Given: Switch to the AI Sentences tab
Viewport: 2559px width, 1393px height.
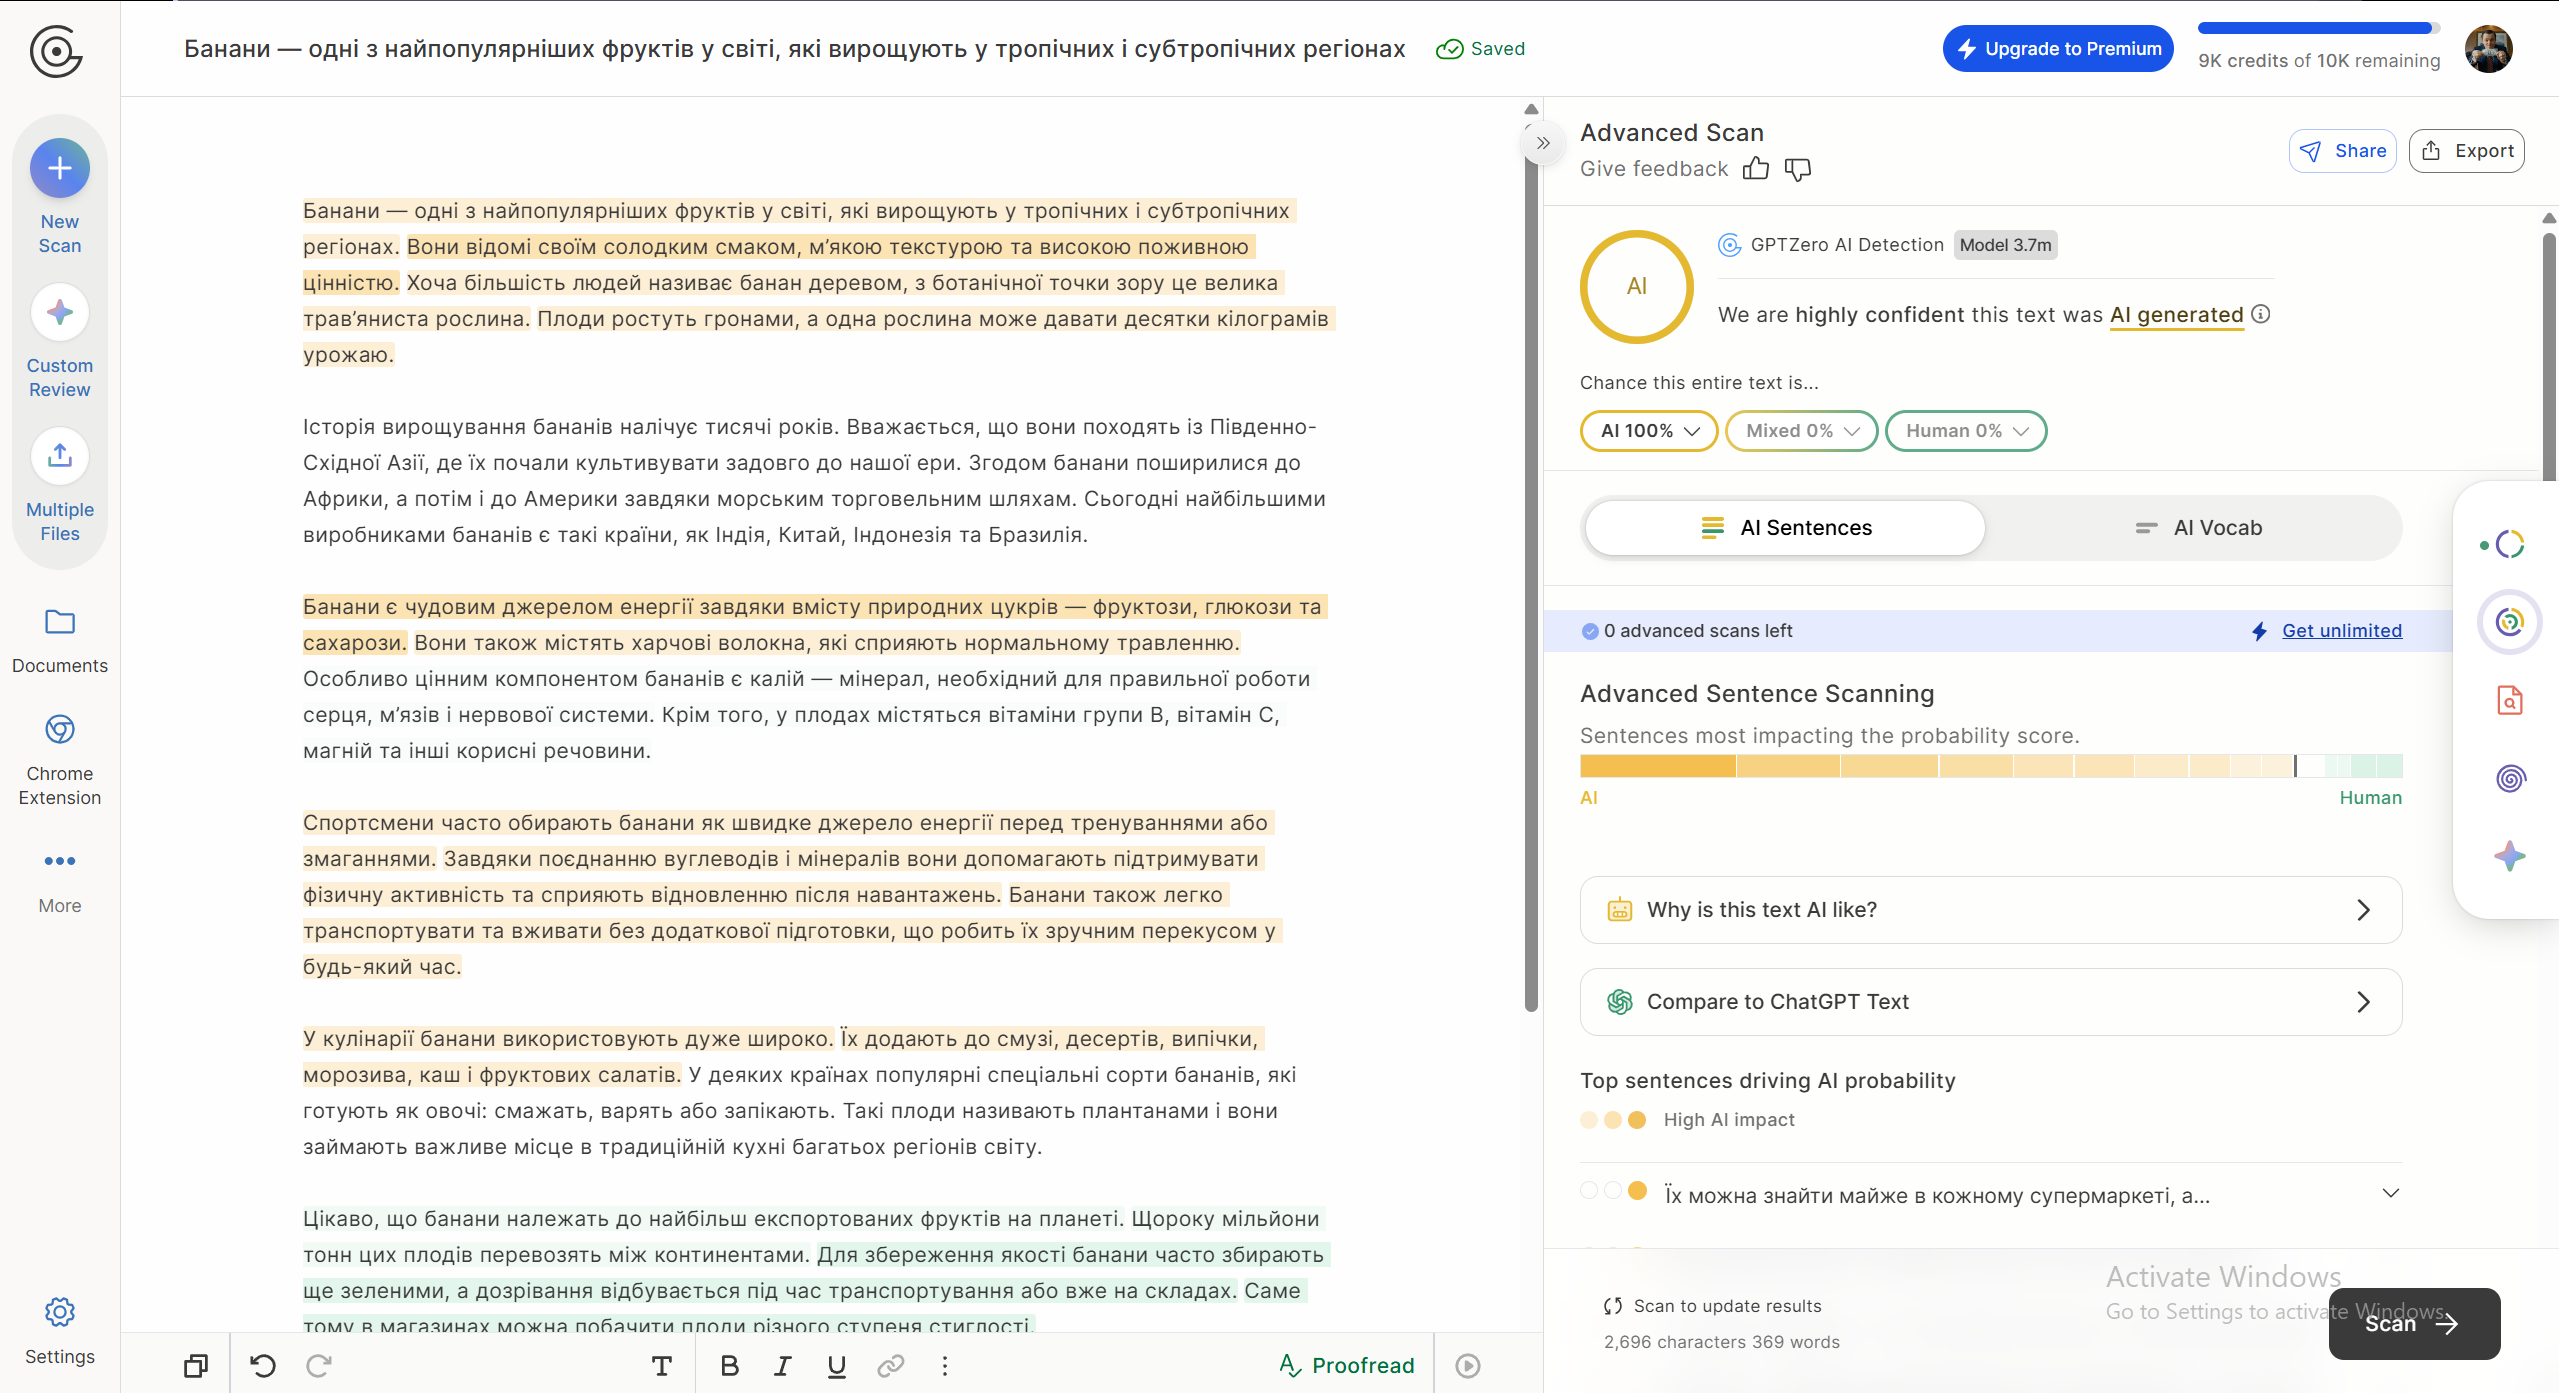Looking at the screenshot, I should pyautogui.click(x=1786, y=528).
